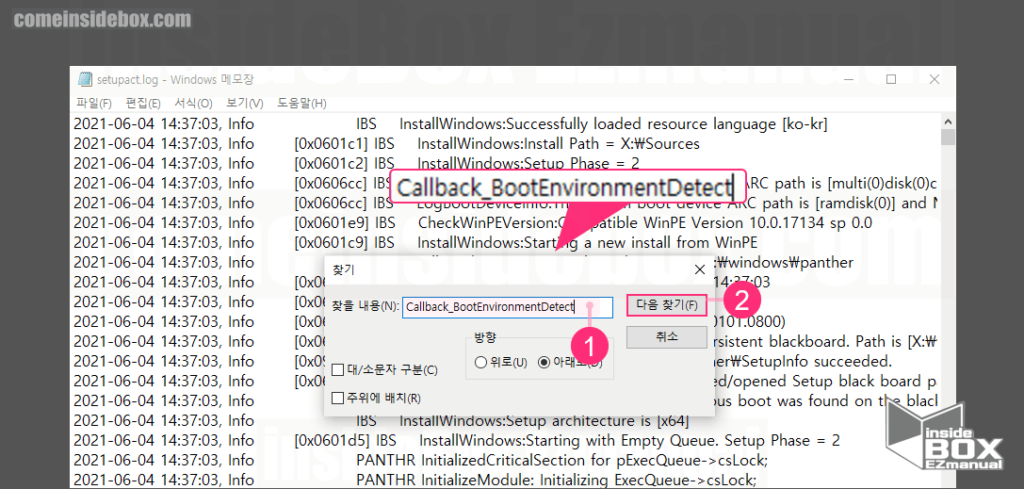Click the 찾을 내용 search text field
The height and width of the screenshot is (489, 1024).
[x=507, y=305]
